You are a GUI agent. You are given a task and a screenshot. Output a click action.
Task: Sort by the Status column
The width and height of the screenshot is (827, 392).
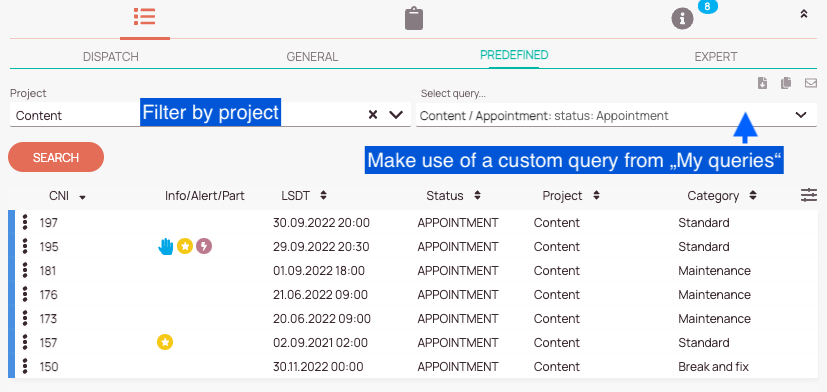(x=454, y=196)
